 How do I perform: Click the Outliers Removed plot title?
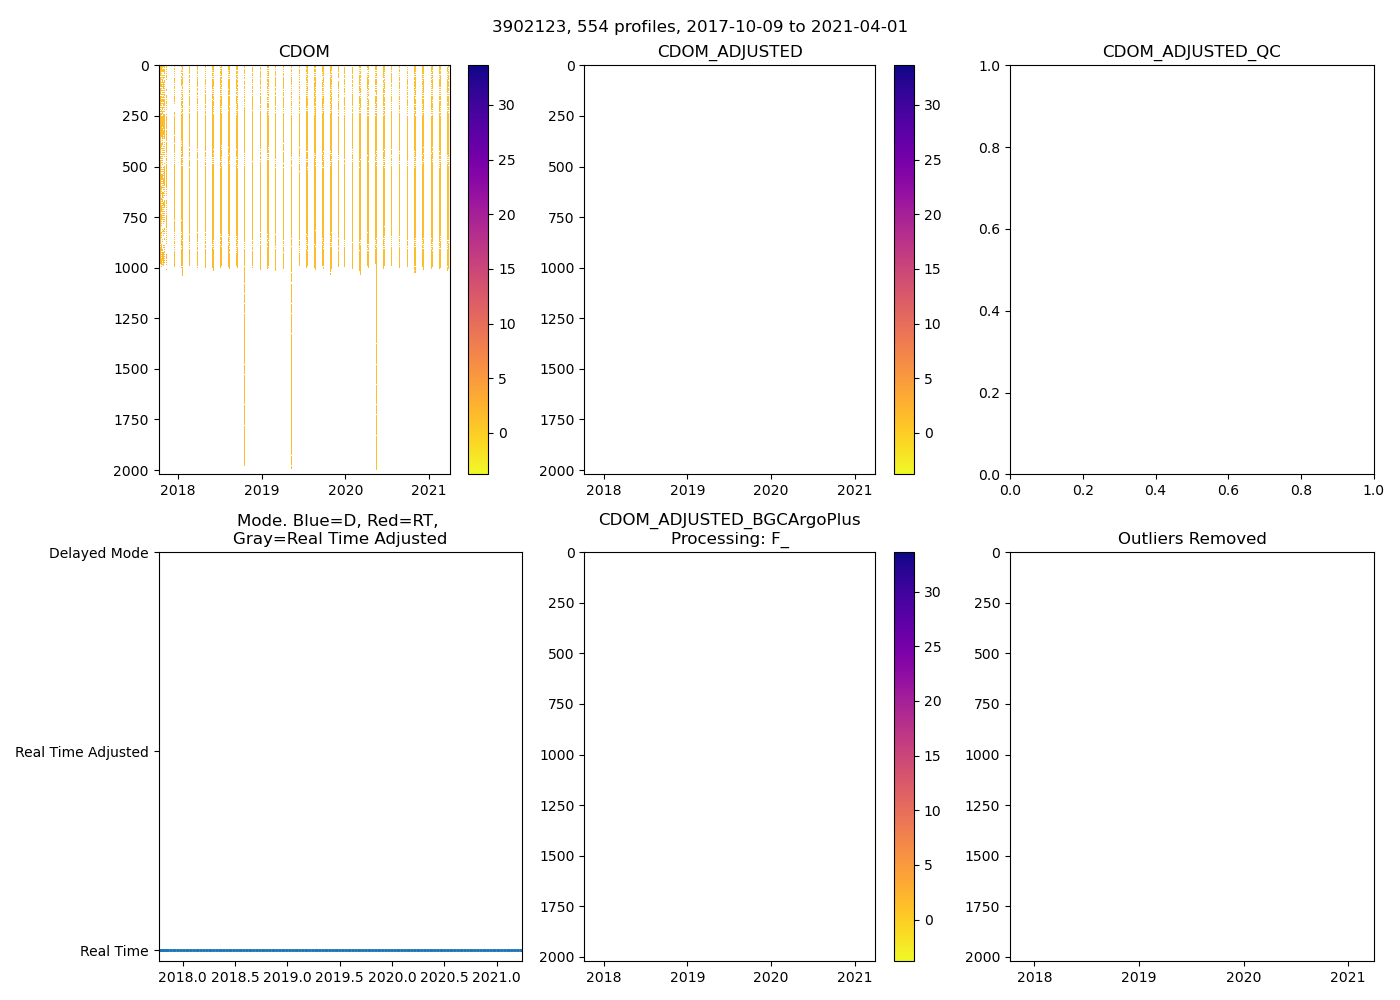click(1191, 539)
